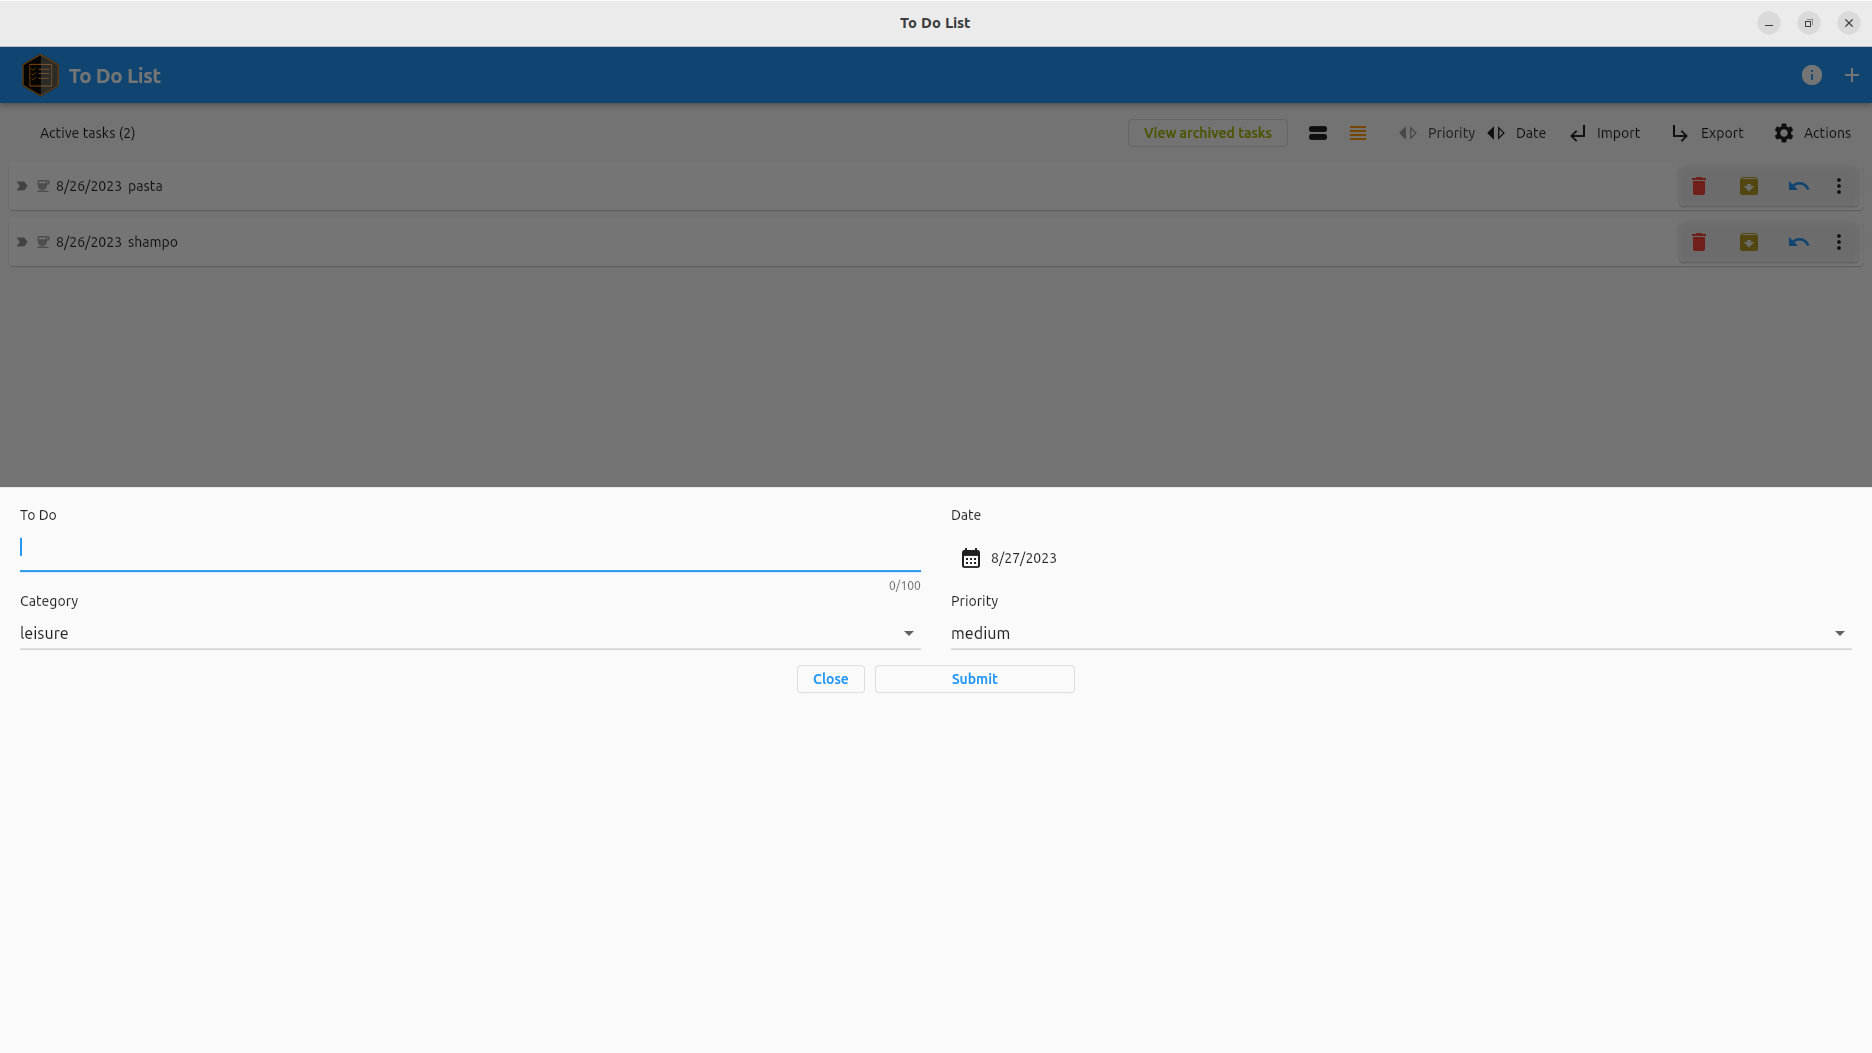Viewport: 1872px width, 1053px height.
Task: Expand the pasta task details
Action: click(21, 185)
